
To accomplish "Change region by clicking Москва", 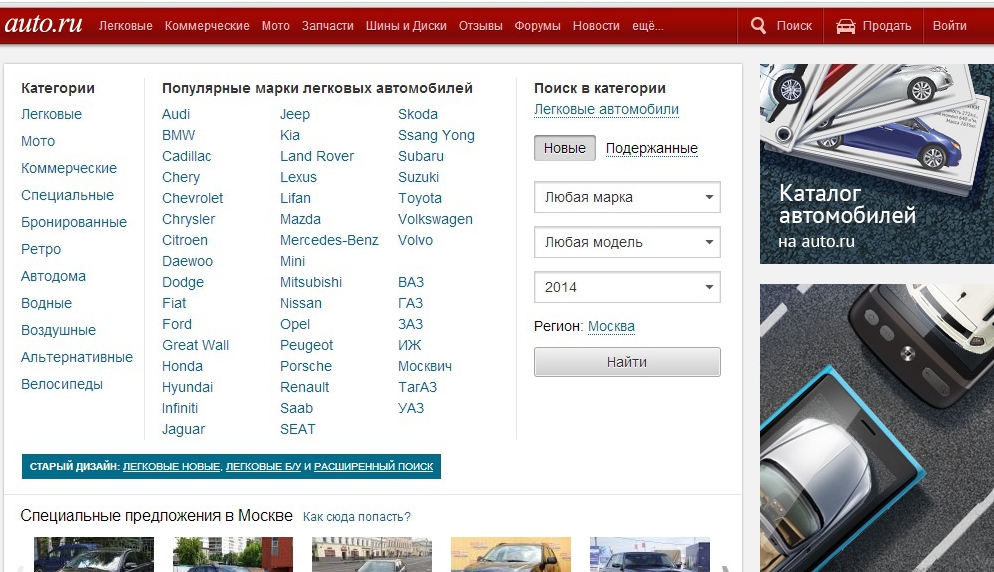I will click(611, 327).
